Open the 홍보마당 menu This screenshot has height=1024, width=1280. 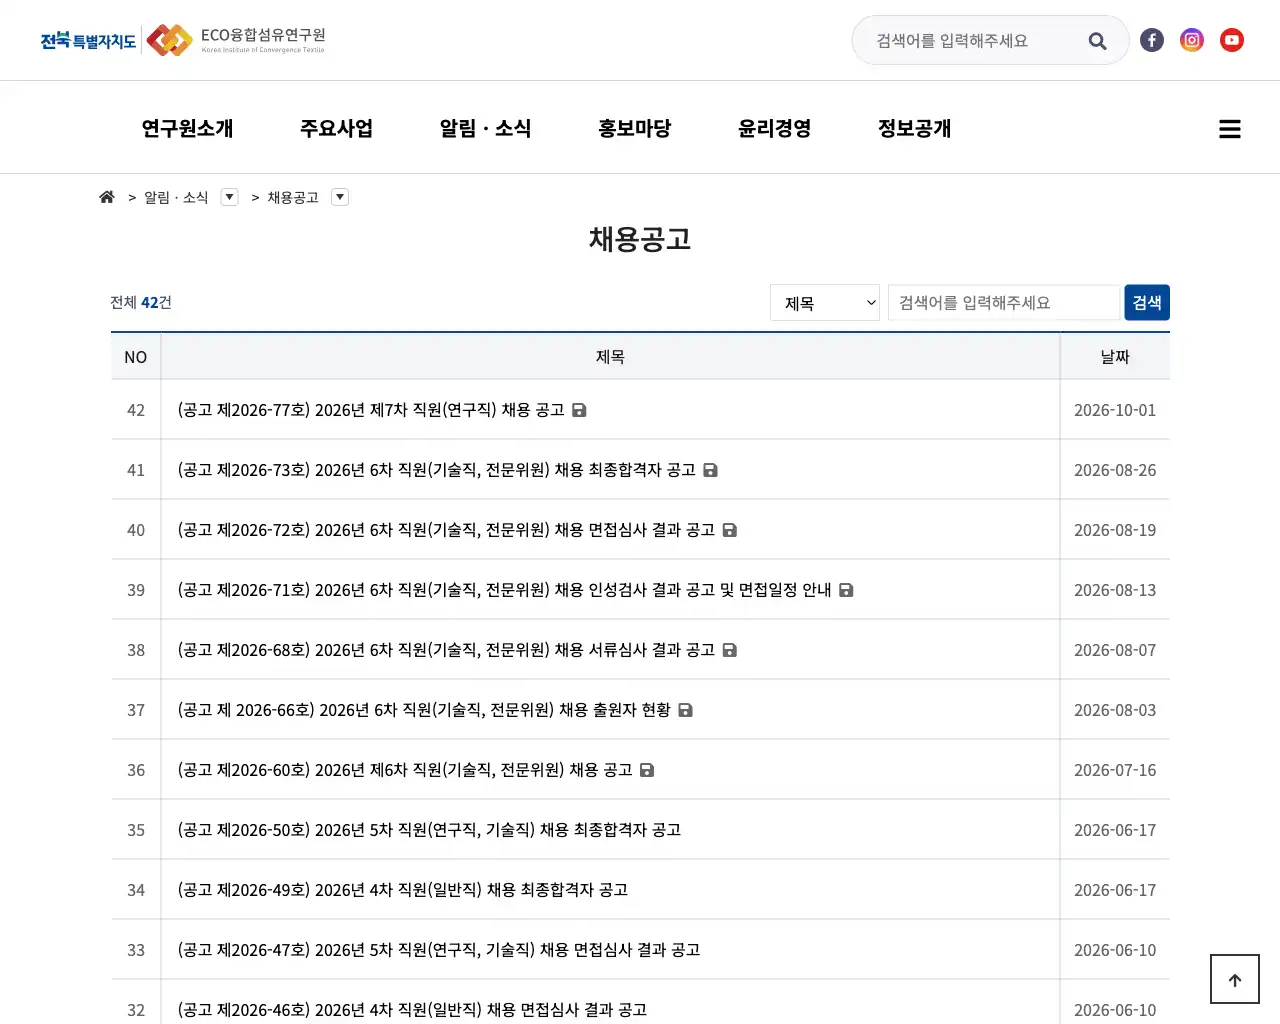(634, 128)
